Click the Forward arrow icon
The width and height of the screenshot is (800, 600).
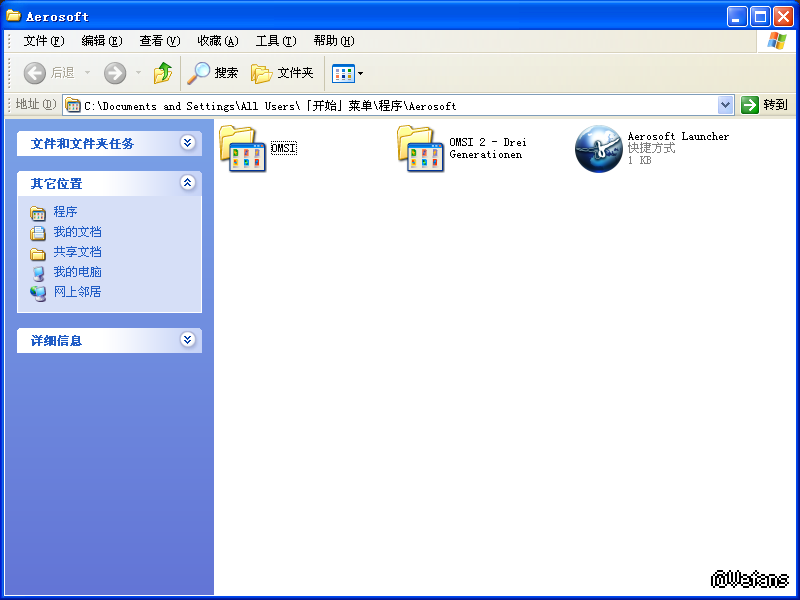click(x=115, y=73)
